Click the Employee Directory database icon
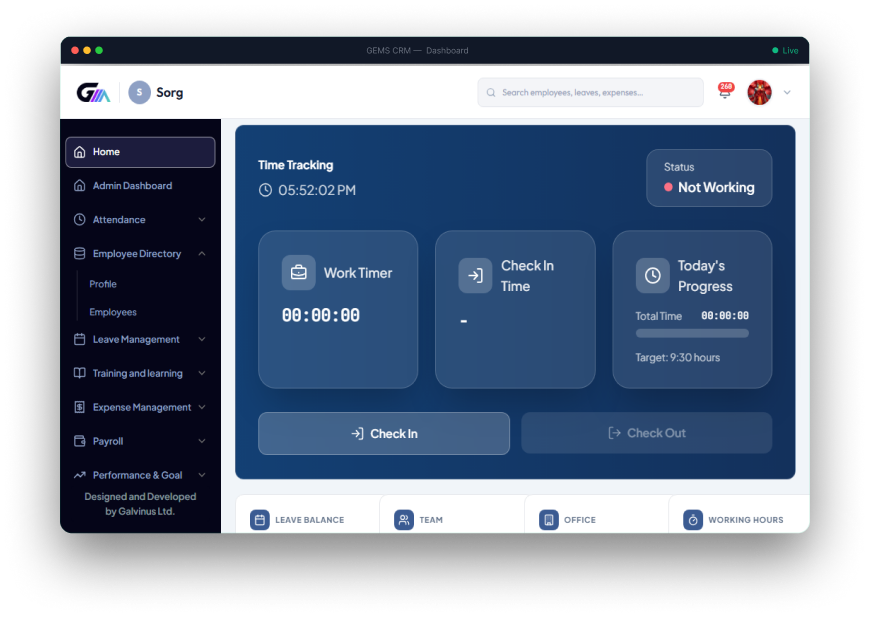The image size is (870, 618). tap(80, 254)
